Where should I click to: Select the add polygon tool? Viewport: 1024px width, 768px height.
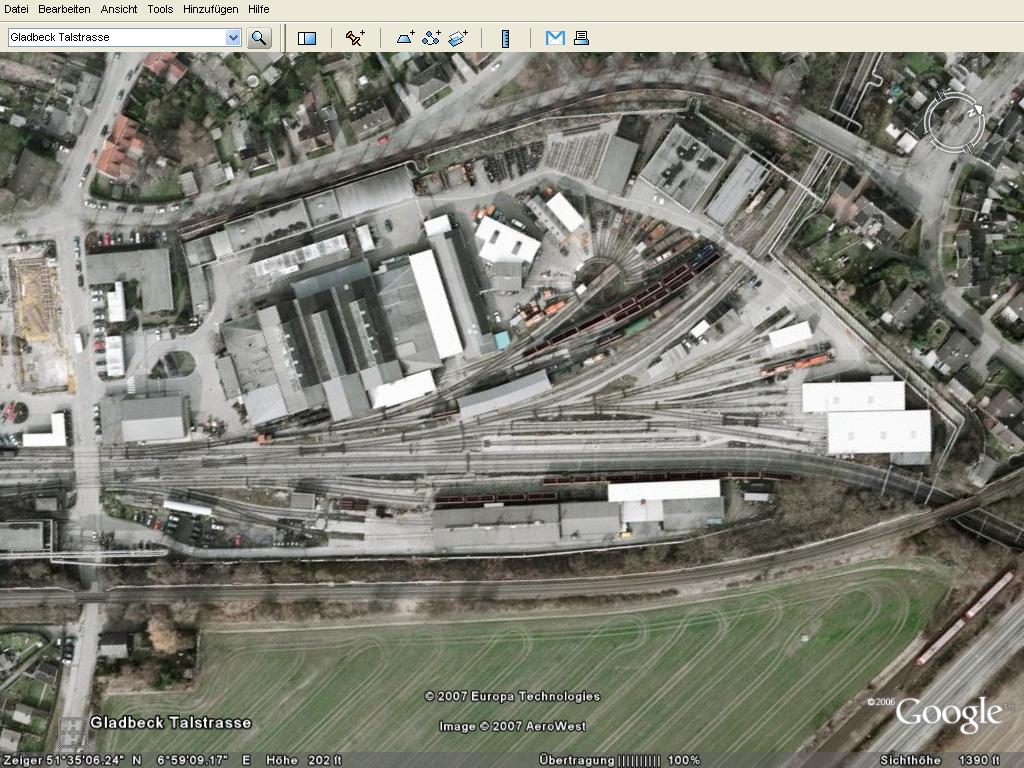(405, 38)
